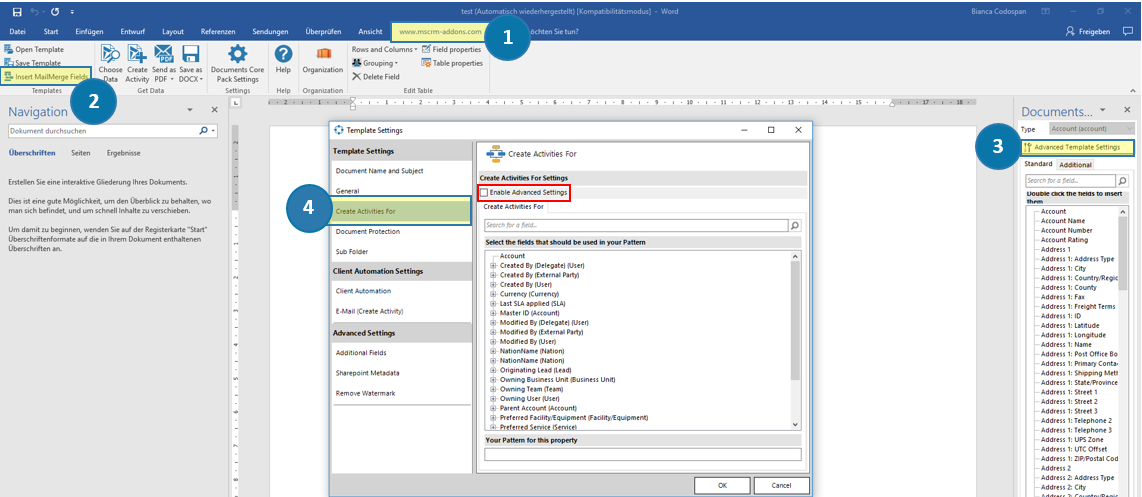Expand Created By (Delegate) (User) node
The image size is (1142, 497).
click(x=495, y=266)
